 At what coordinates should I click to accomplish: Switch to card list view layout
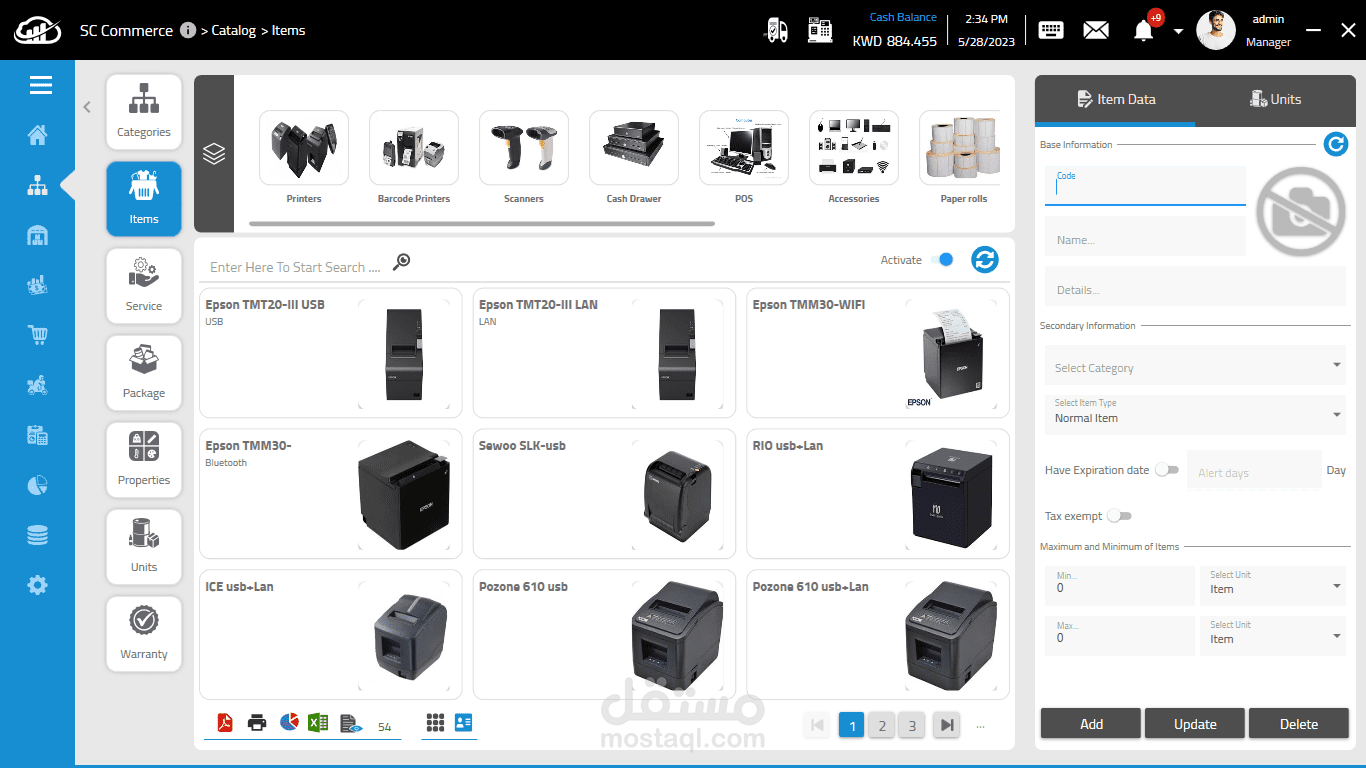click(463, 722)
